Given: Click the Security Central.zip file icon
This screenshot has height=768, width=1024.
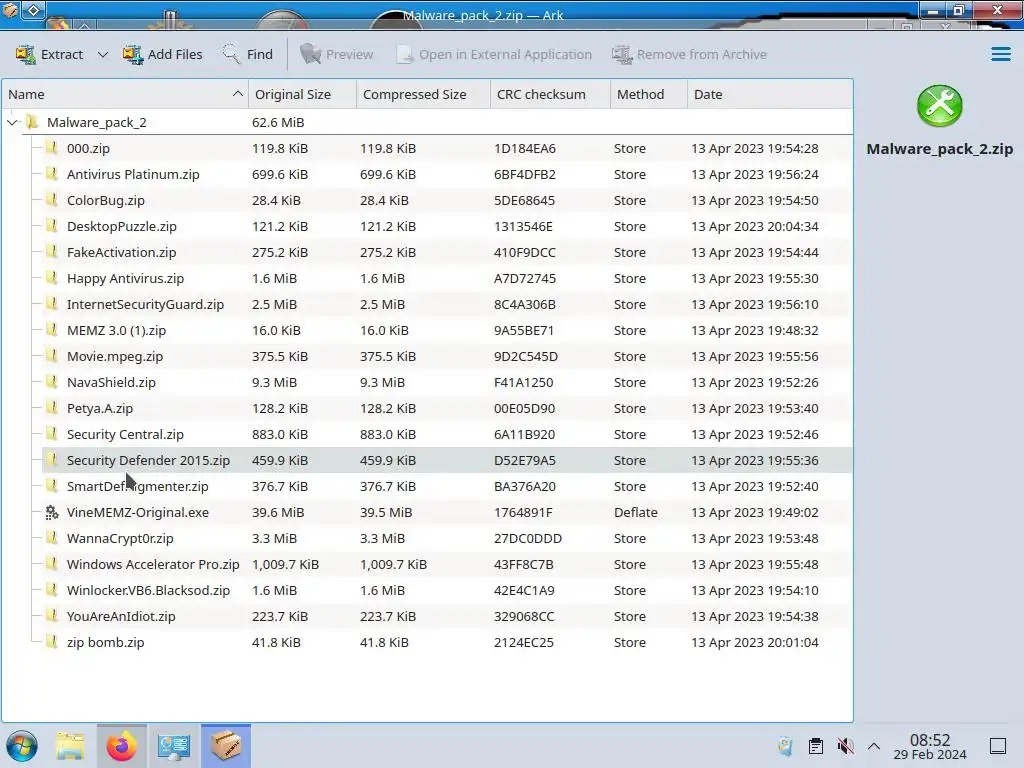Looking at the screenshot, I should (52, 434).
